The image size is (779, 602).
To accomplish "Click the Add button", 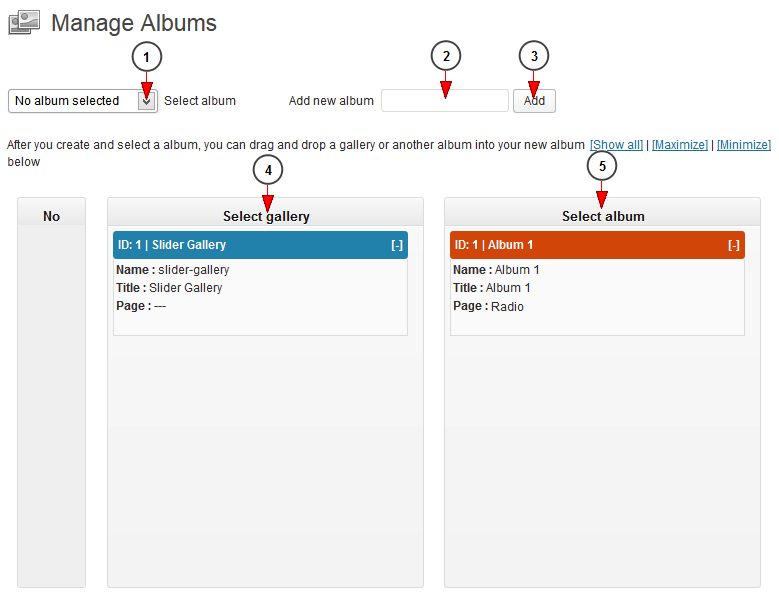I will click(534, 101).
